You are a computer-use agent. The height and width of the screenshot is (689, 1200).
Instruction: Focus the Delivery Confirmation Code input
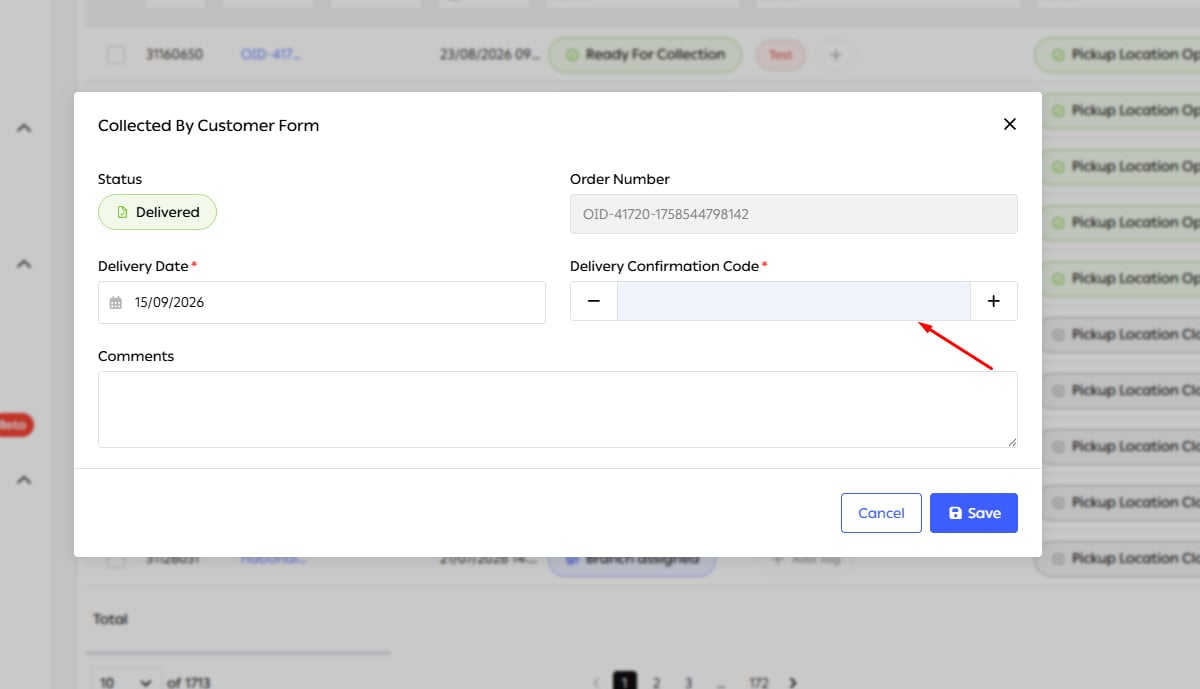pos(794,301)
